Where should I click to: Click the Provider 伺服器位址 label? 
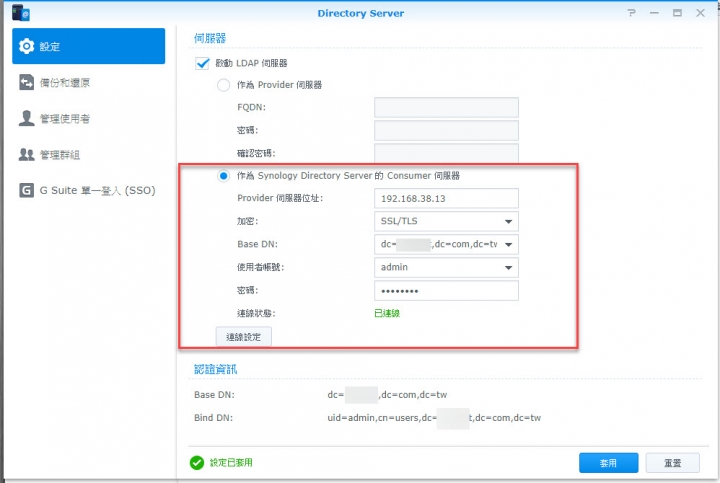(280, 198)
